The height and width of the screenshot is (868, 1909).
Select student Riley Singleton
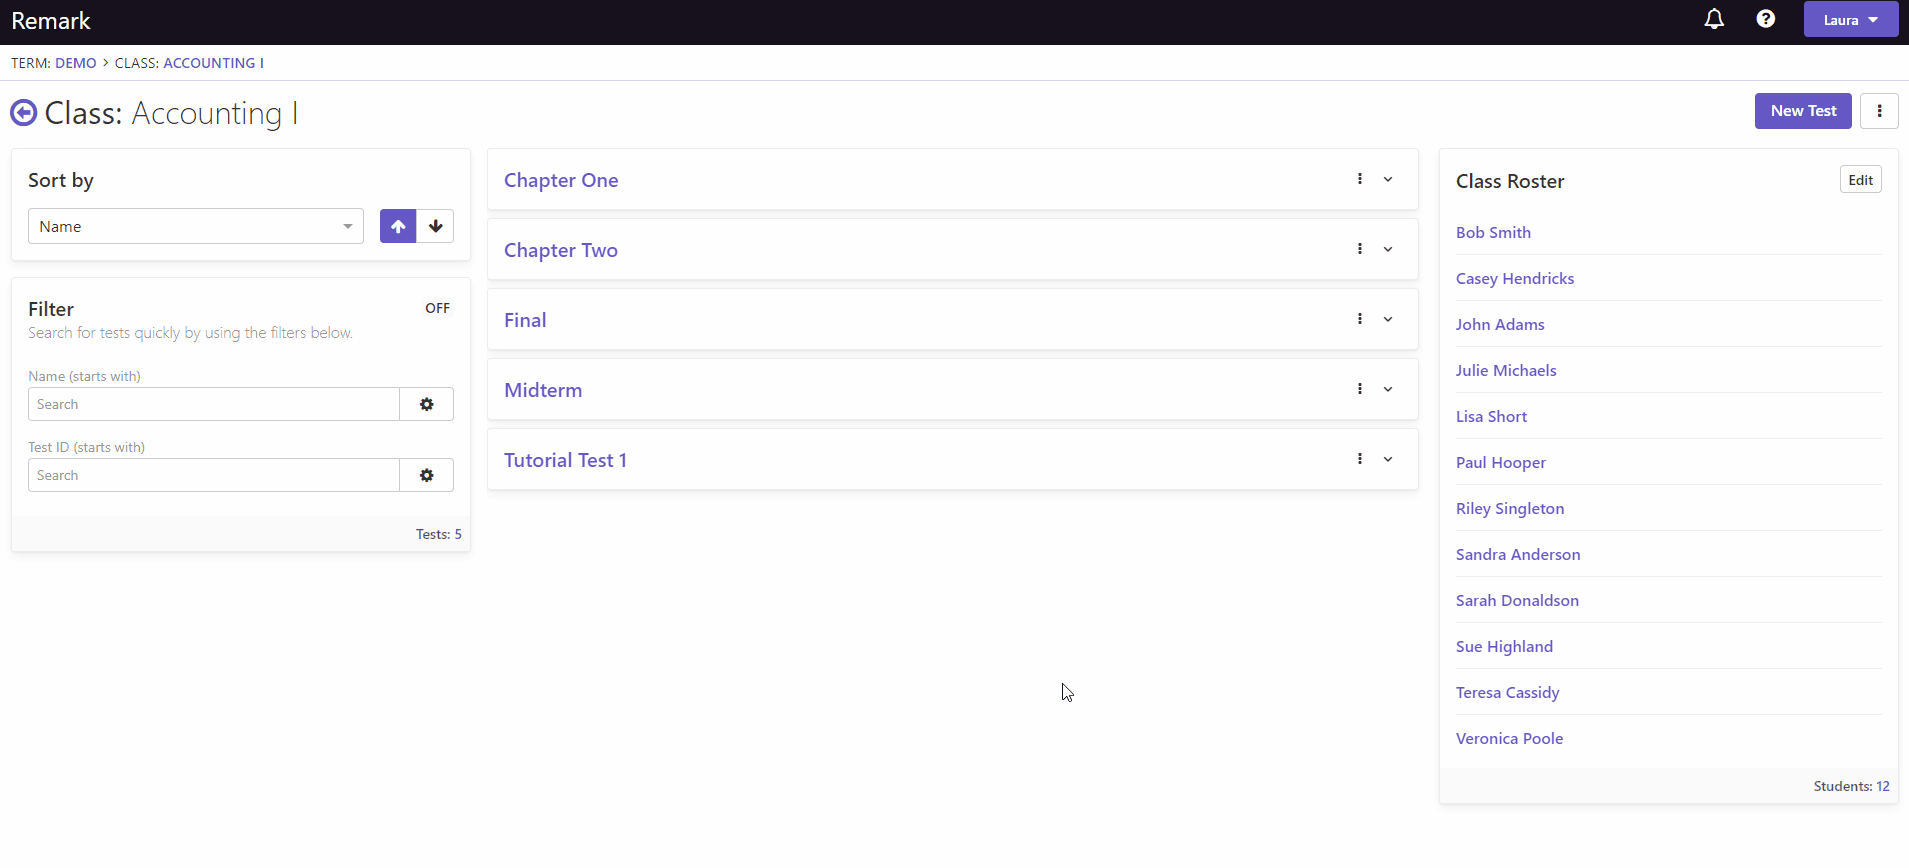[x=1510, y=508]
